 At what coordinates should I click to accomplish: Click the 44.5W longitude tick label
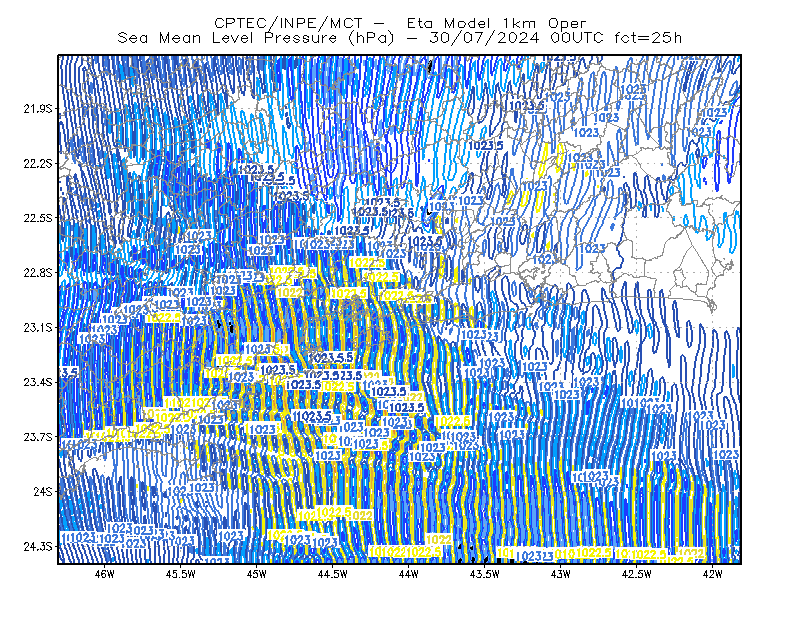click(x=333, y=574)
